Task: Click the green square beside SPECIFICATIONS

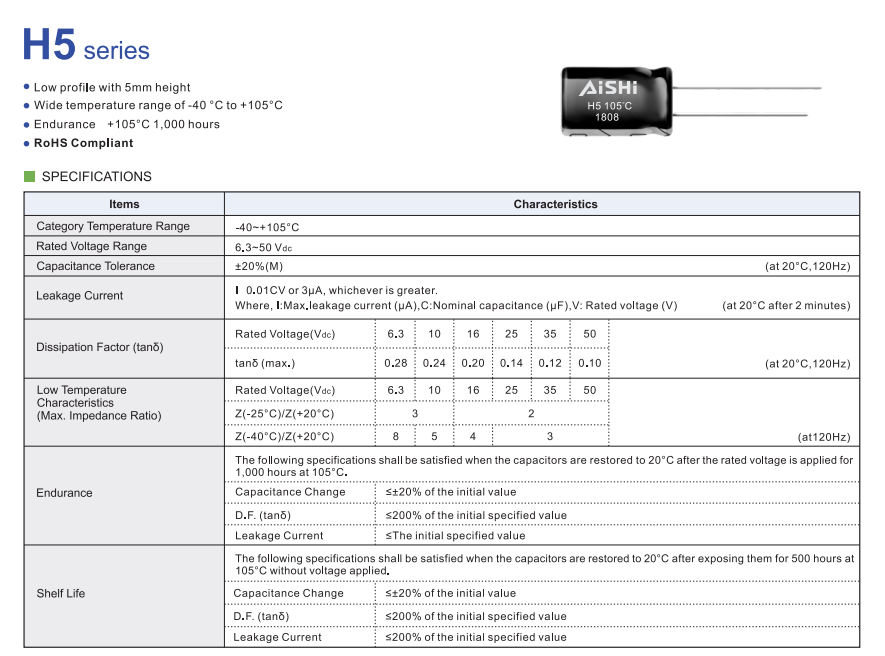Action: point(29,177)
